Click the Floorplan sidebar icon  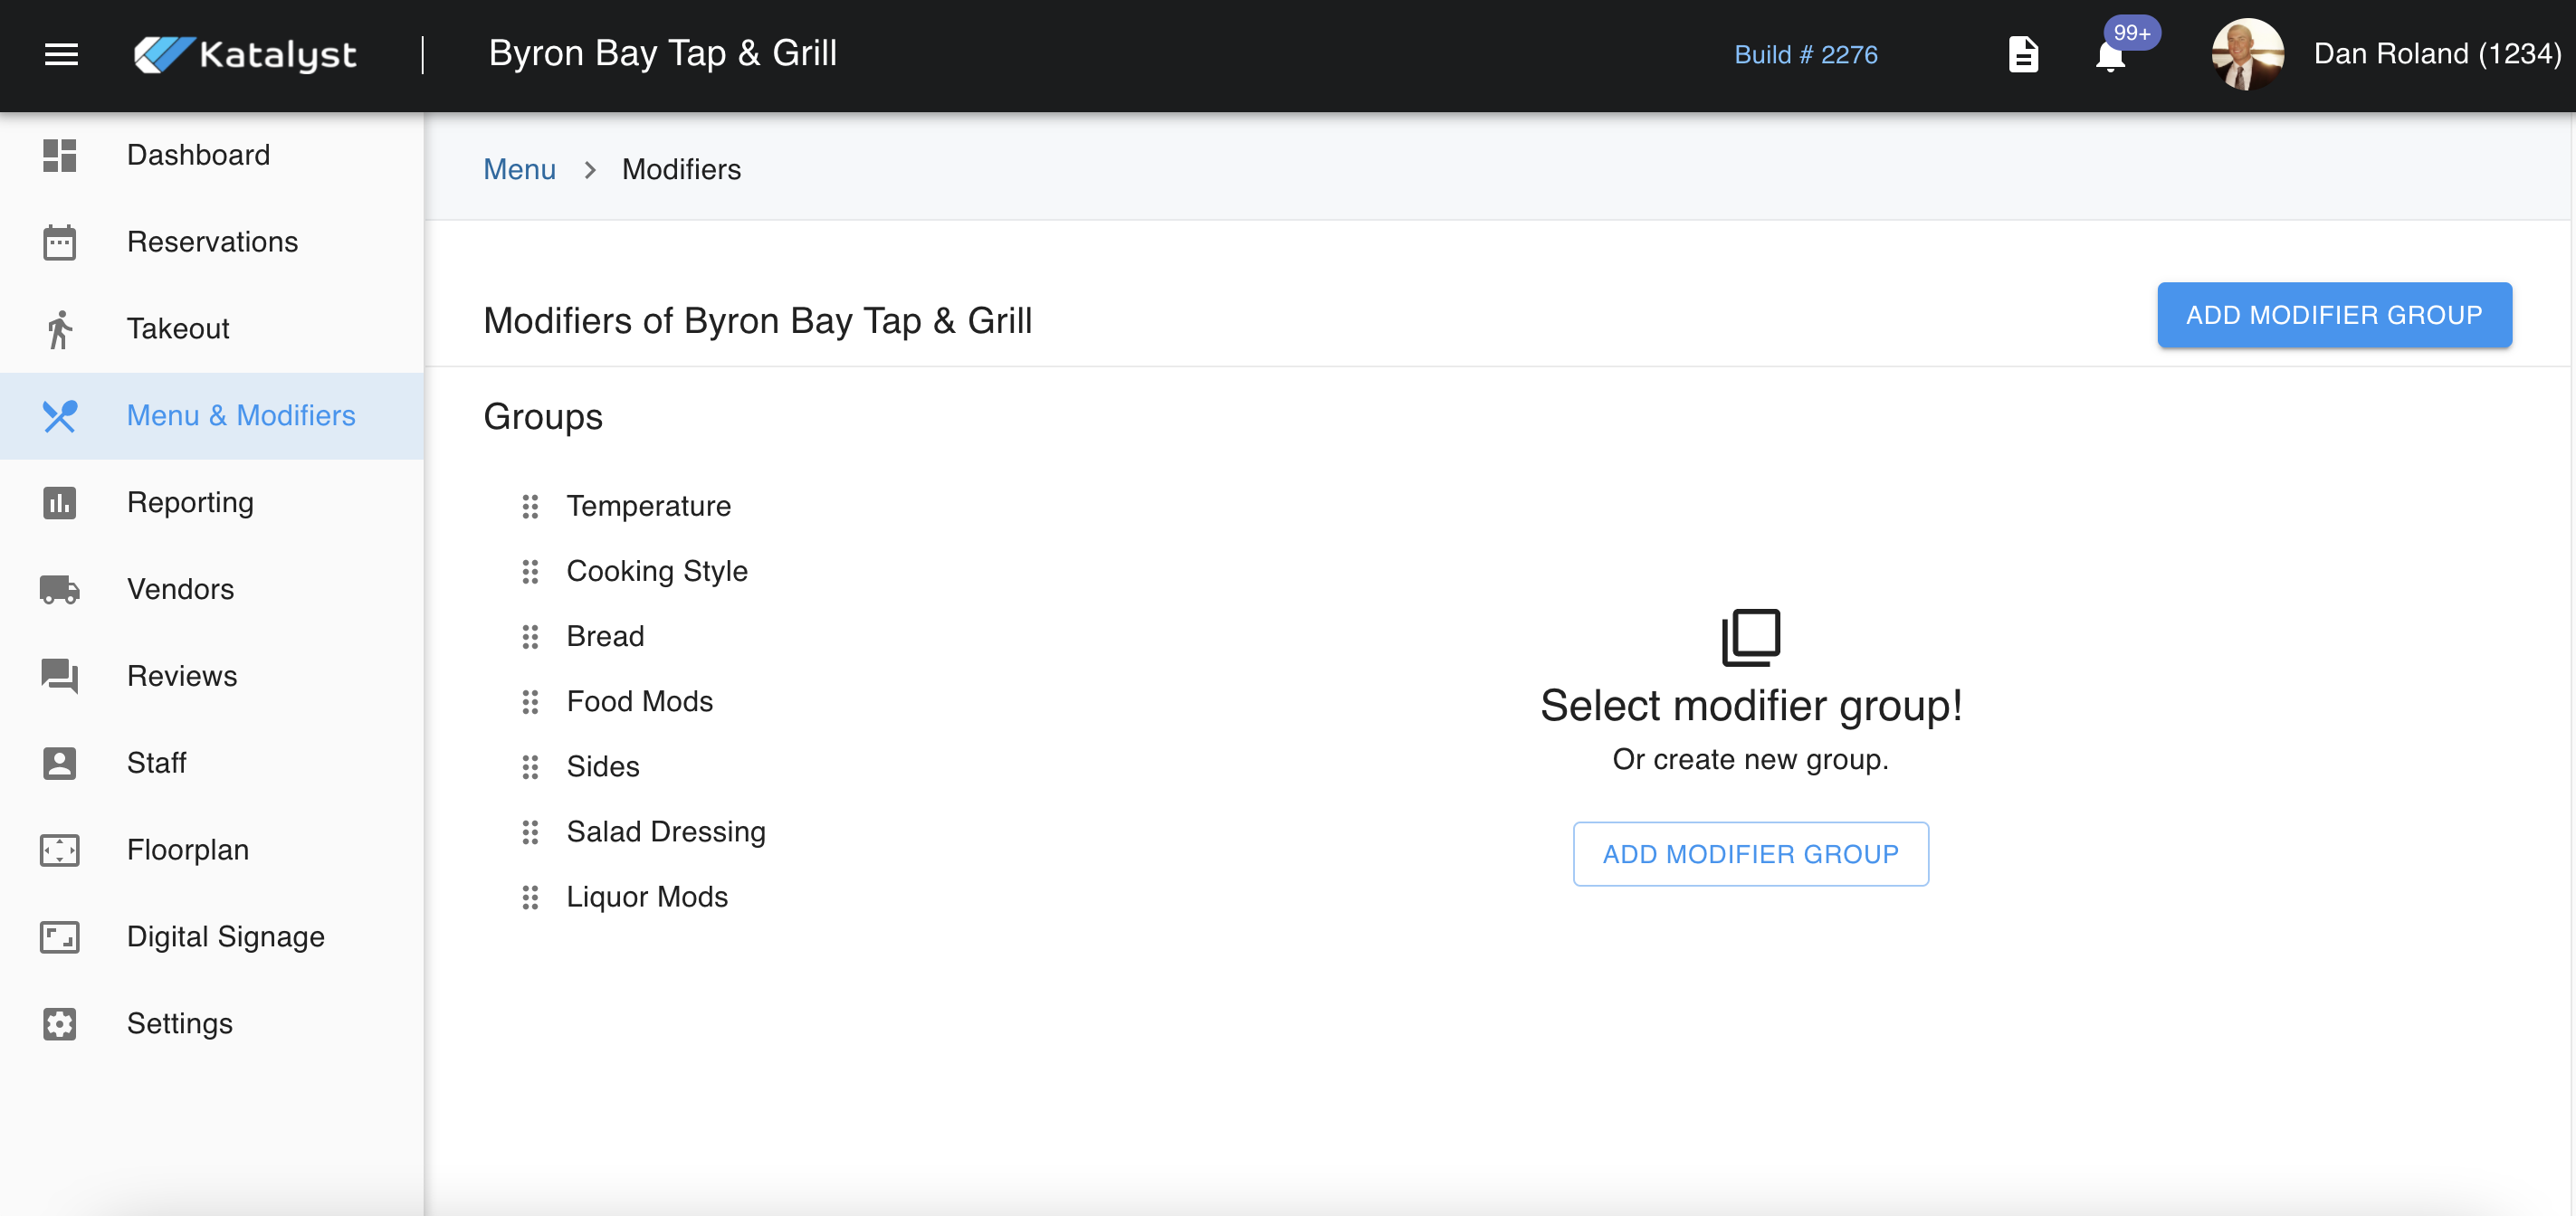(60, 850)
